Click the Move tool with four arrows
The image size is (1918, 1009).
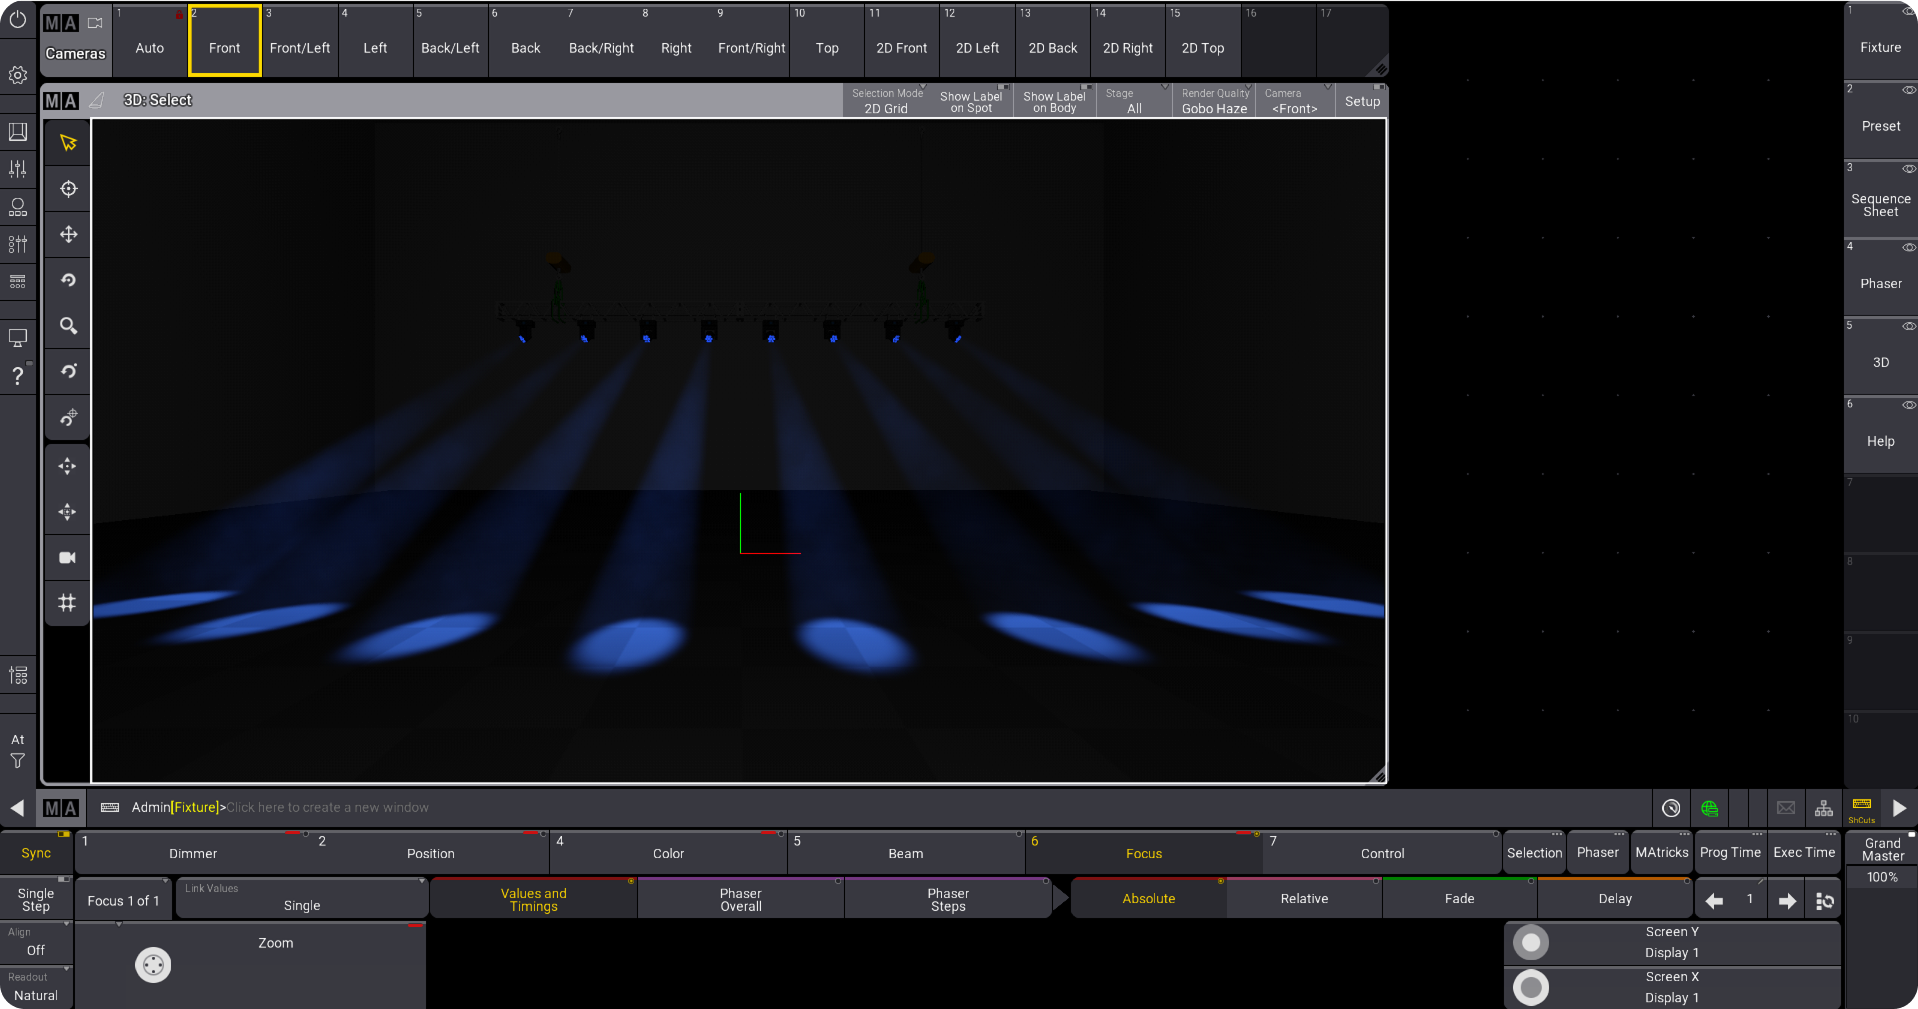click(68, 235)
